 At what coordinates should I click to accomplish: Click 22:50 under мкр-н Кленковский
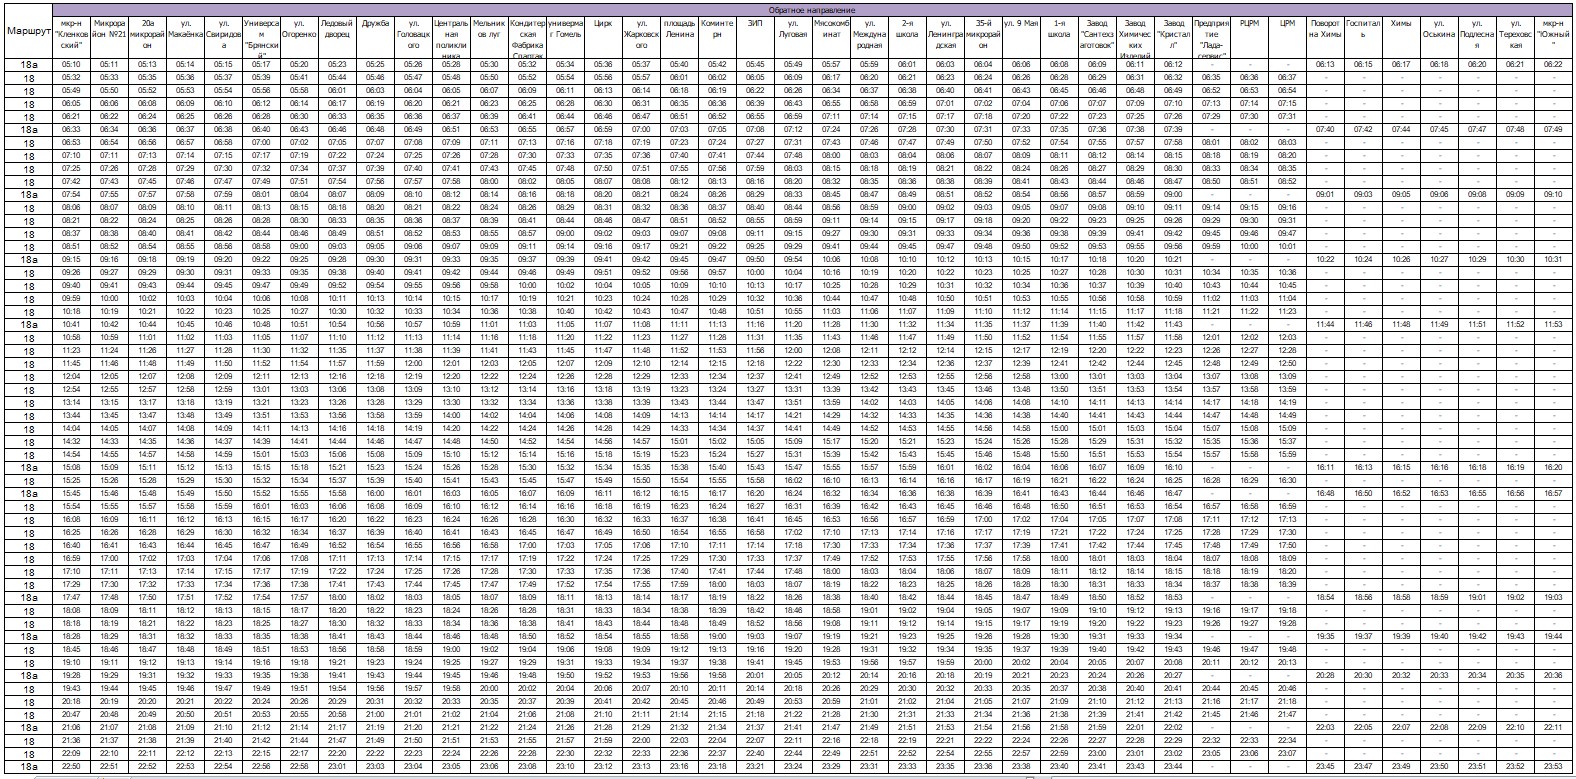(72, 766)
